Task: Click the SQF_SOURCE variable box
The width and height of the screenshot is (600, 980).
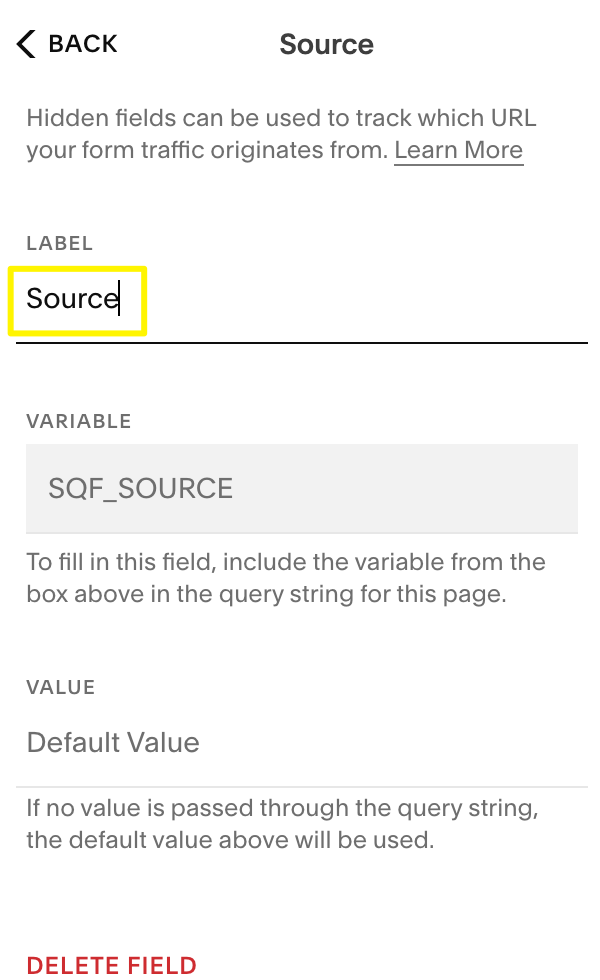Action: (301, 488)
